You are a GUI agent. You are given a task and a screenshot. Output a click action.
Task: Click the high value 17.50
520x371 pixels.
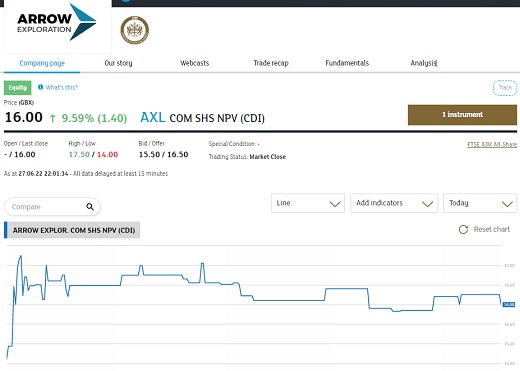tap(79, 155)
